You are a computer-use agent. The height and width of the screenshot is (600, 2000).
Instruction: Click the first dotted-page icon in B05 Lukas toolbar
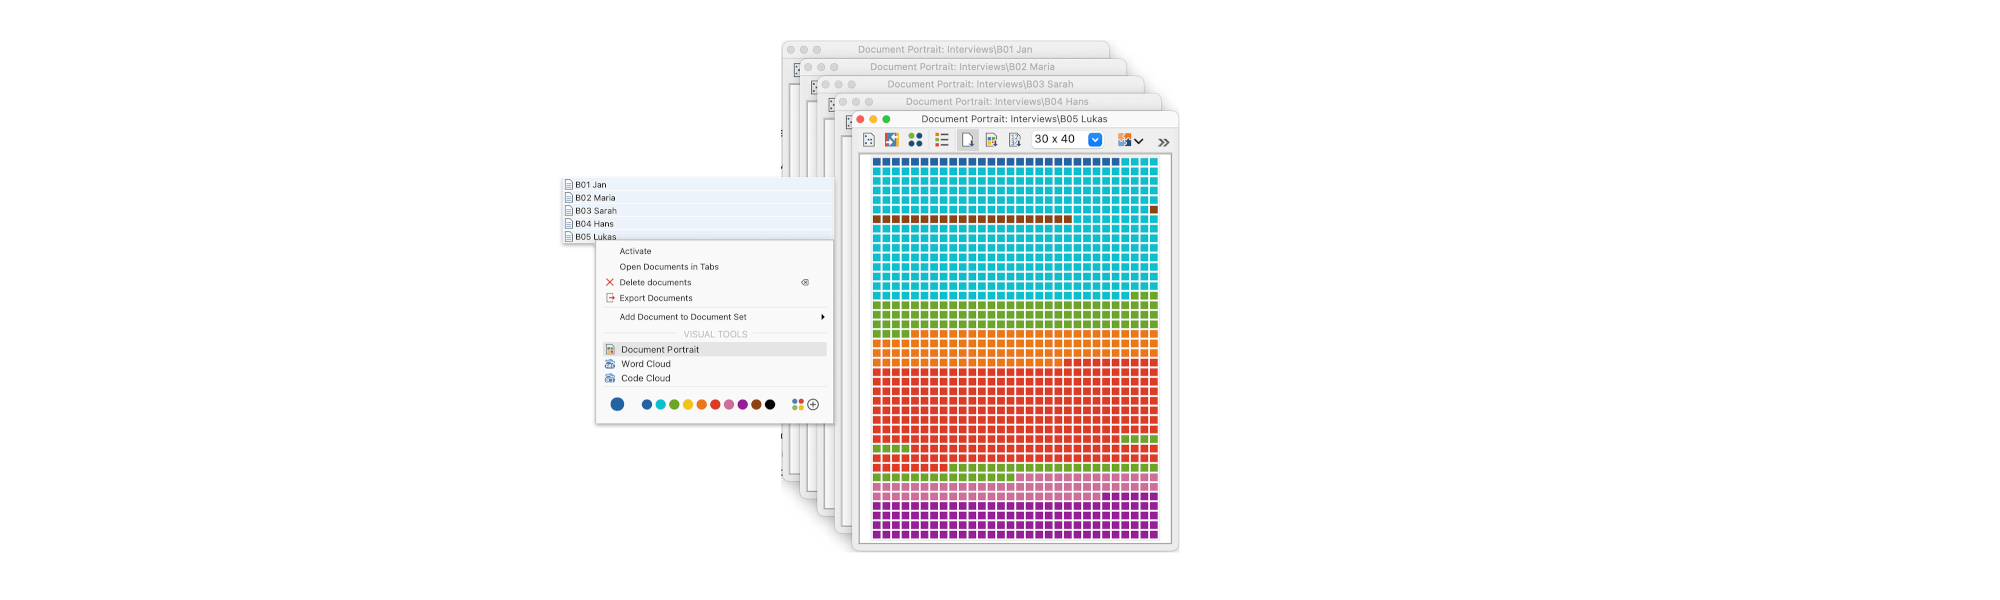[x=868, y=140]
